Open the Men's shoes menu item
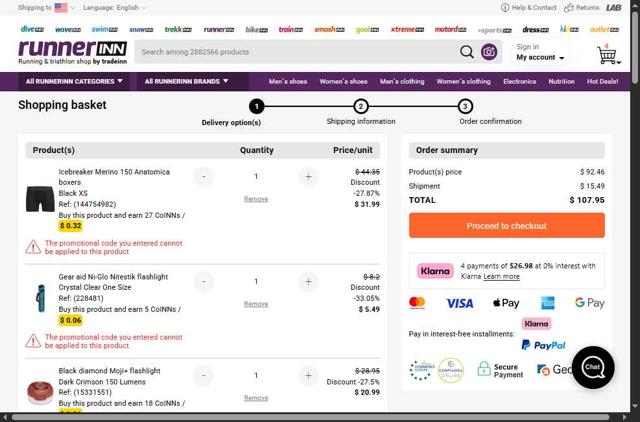640x422 pixels. click(288, 81)
